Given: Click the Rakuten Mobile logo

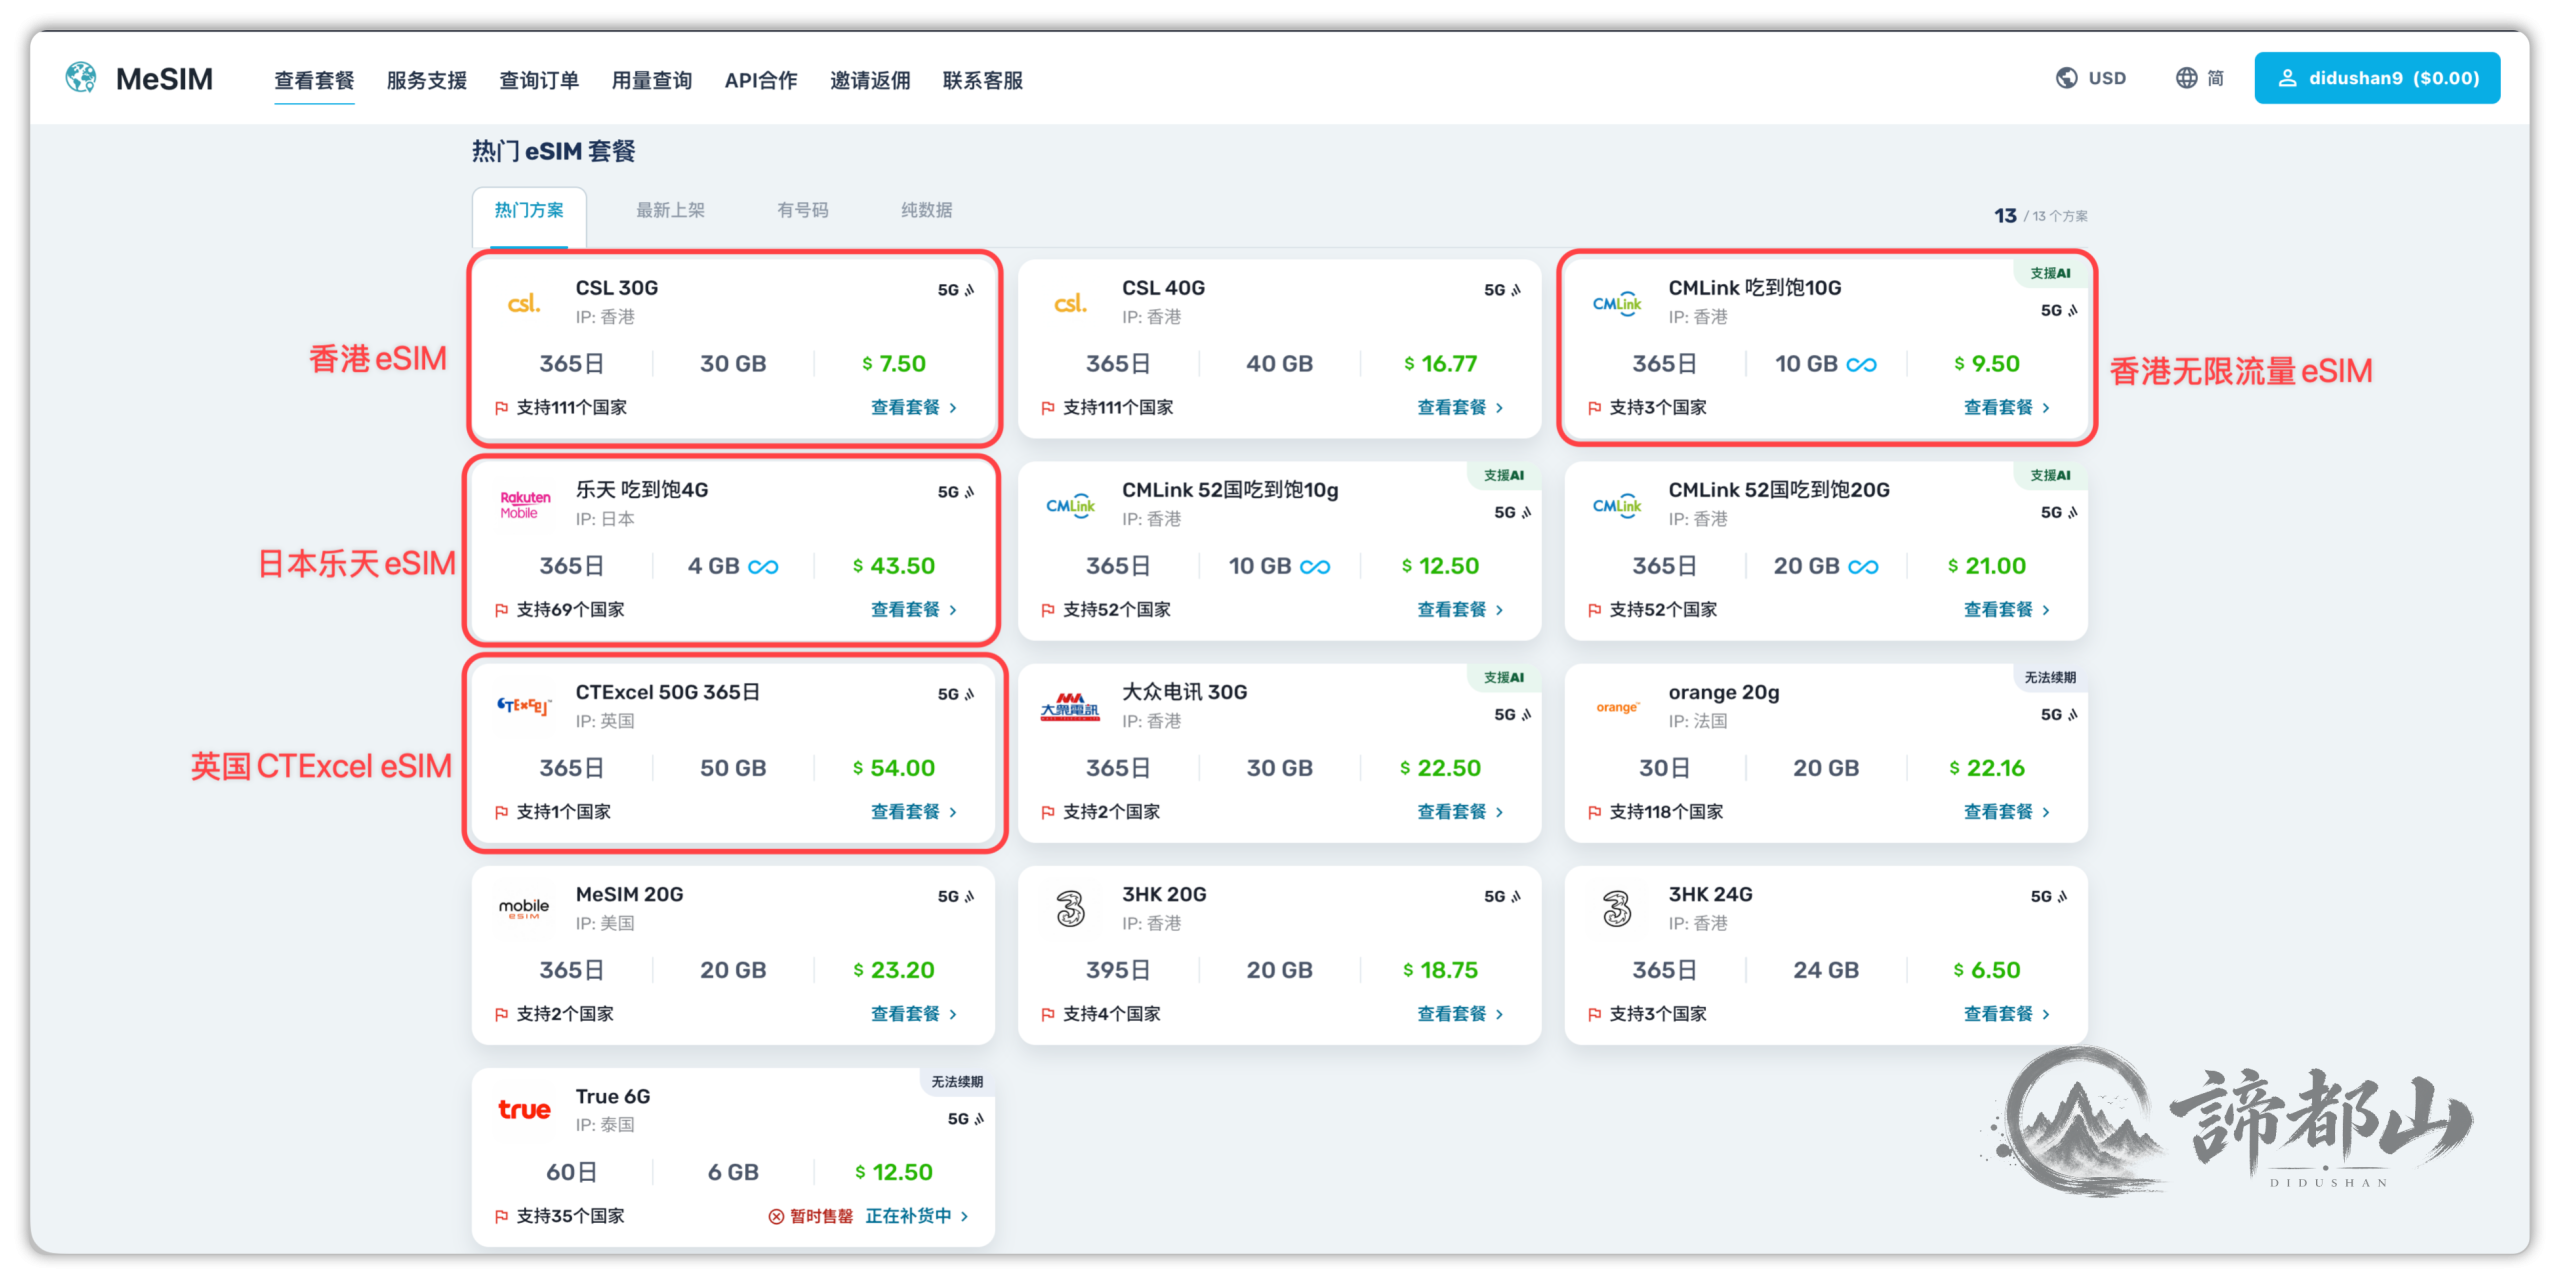Looking at the screenshot, I should click(x=525, y=505).
